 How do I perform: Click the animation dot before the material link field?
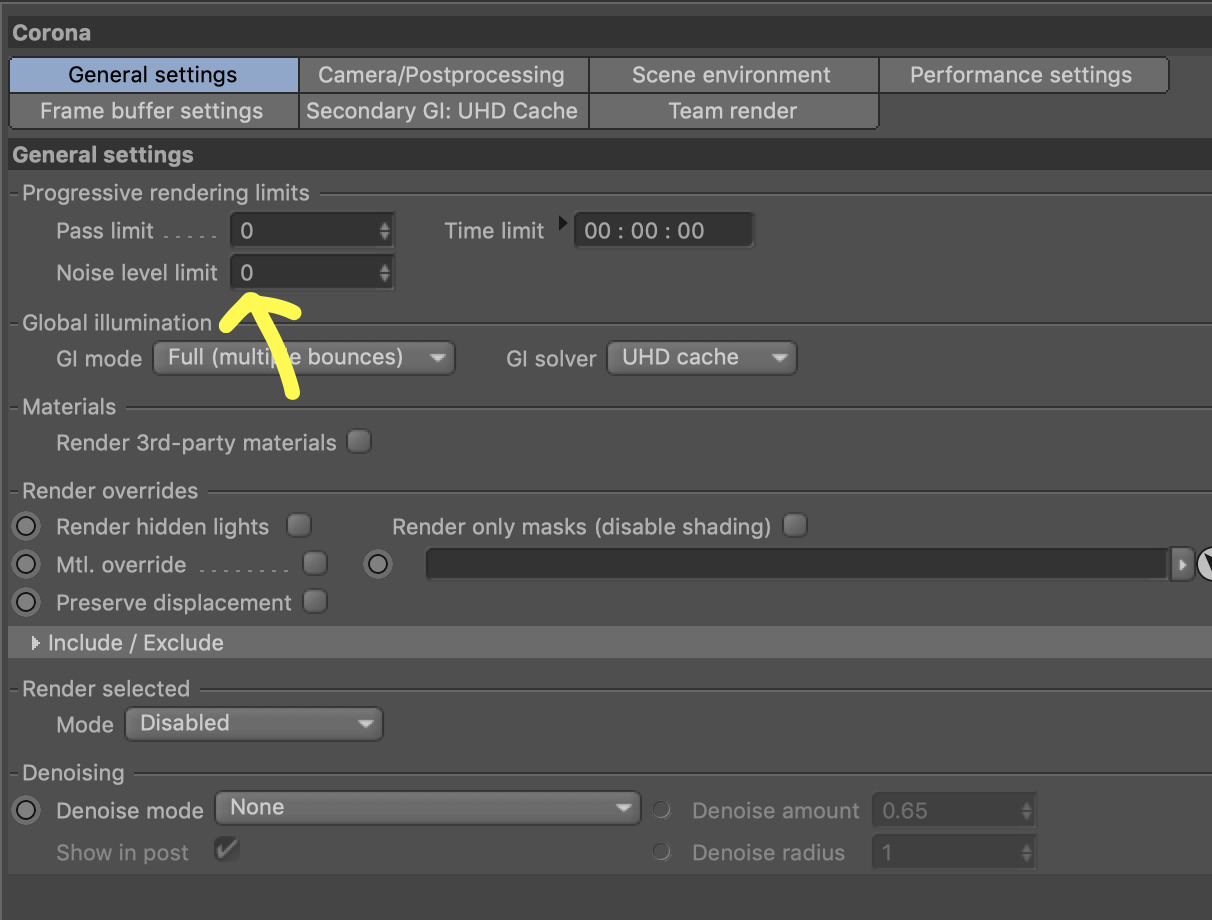378,564
